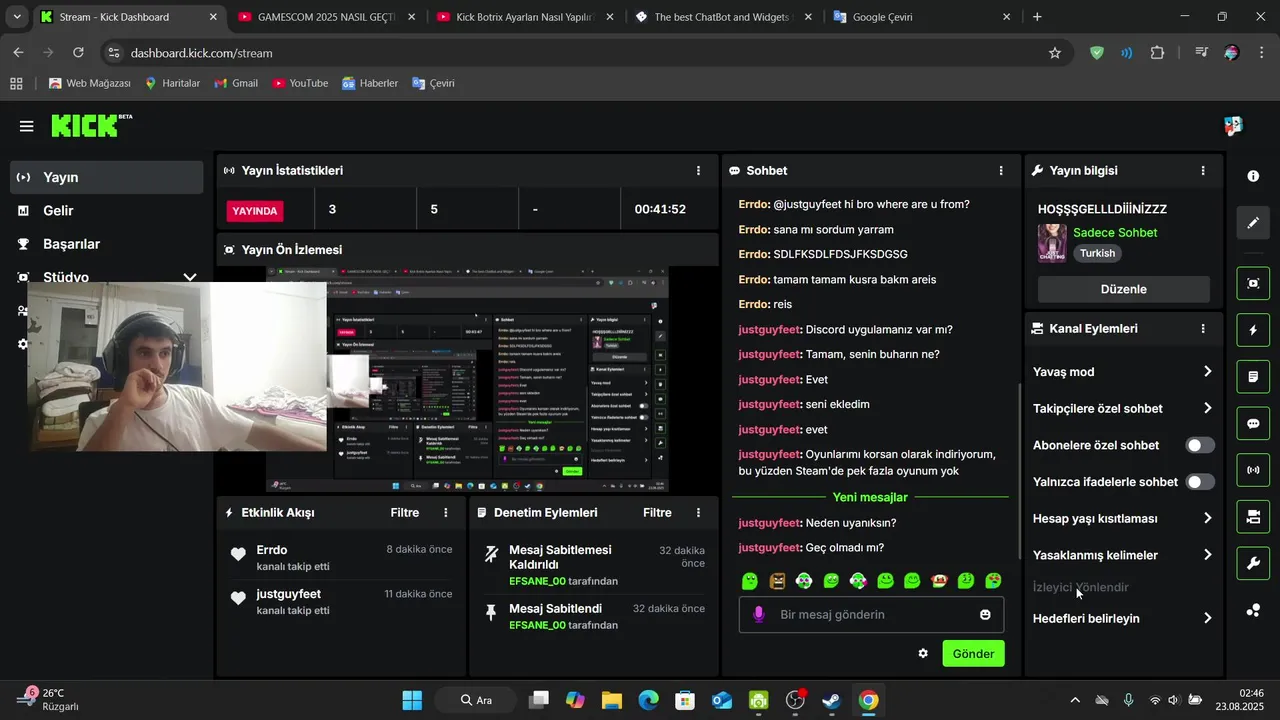Click the chat bubble icon in right rail
This screenshot has height=720, width=1280.
pyautogui.click(x=1253, y=423)
